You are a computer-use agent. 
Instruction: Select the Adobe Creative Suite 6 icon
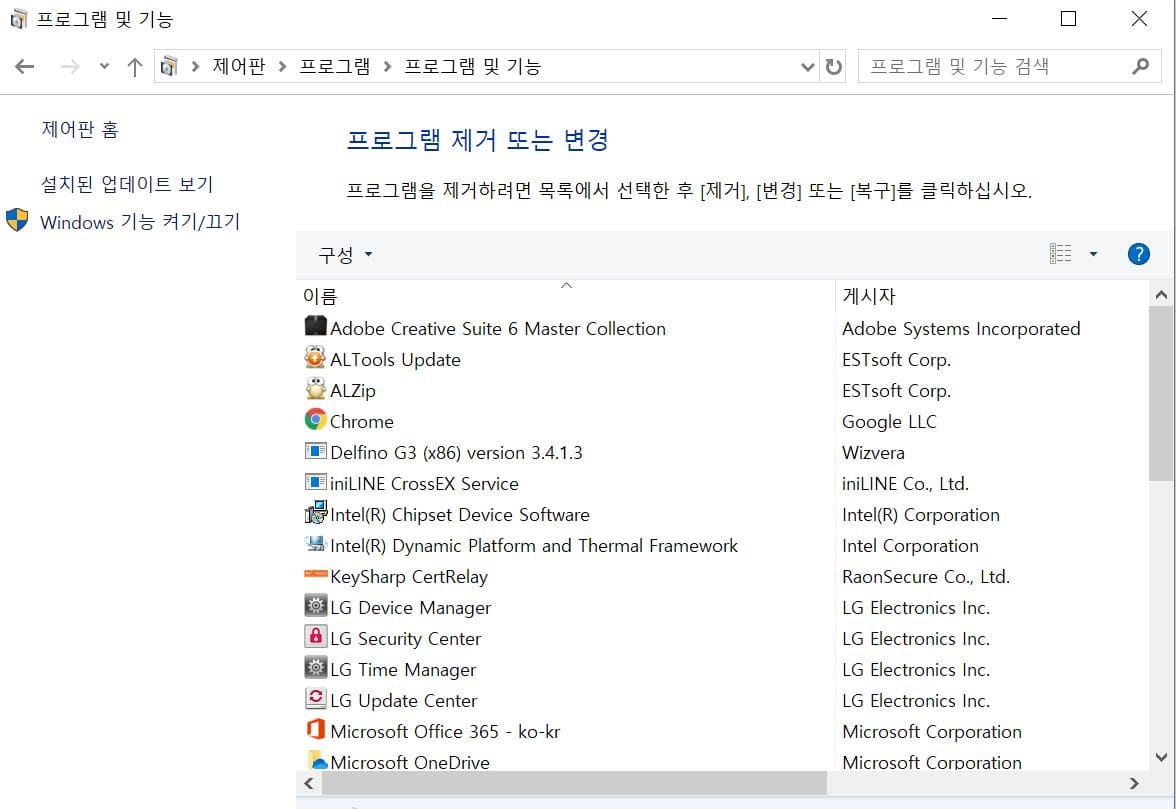pyautogui.click(x=316, y=326)
